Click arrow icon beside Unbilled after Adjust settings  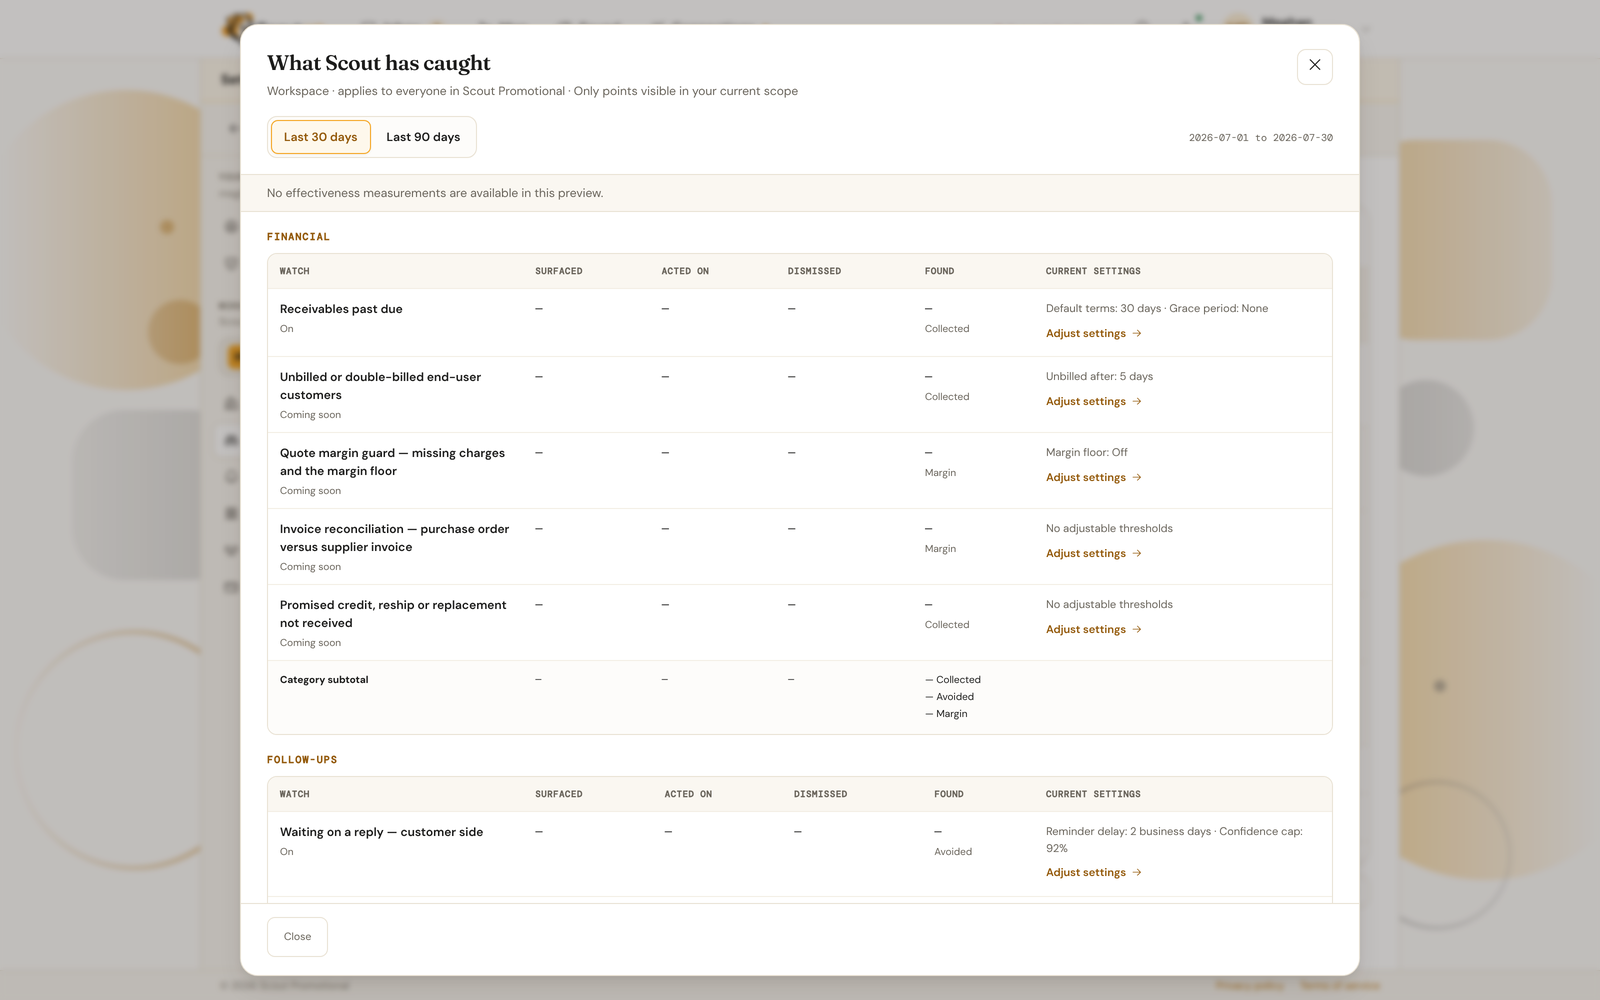(1137, 402)
